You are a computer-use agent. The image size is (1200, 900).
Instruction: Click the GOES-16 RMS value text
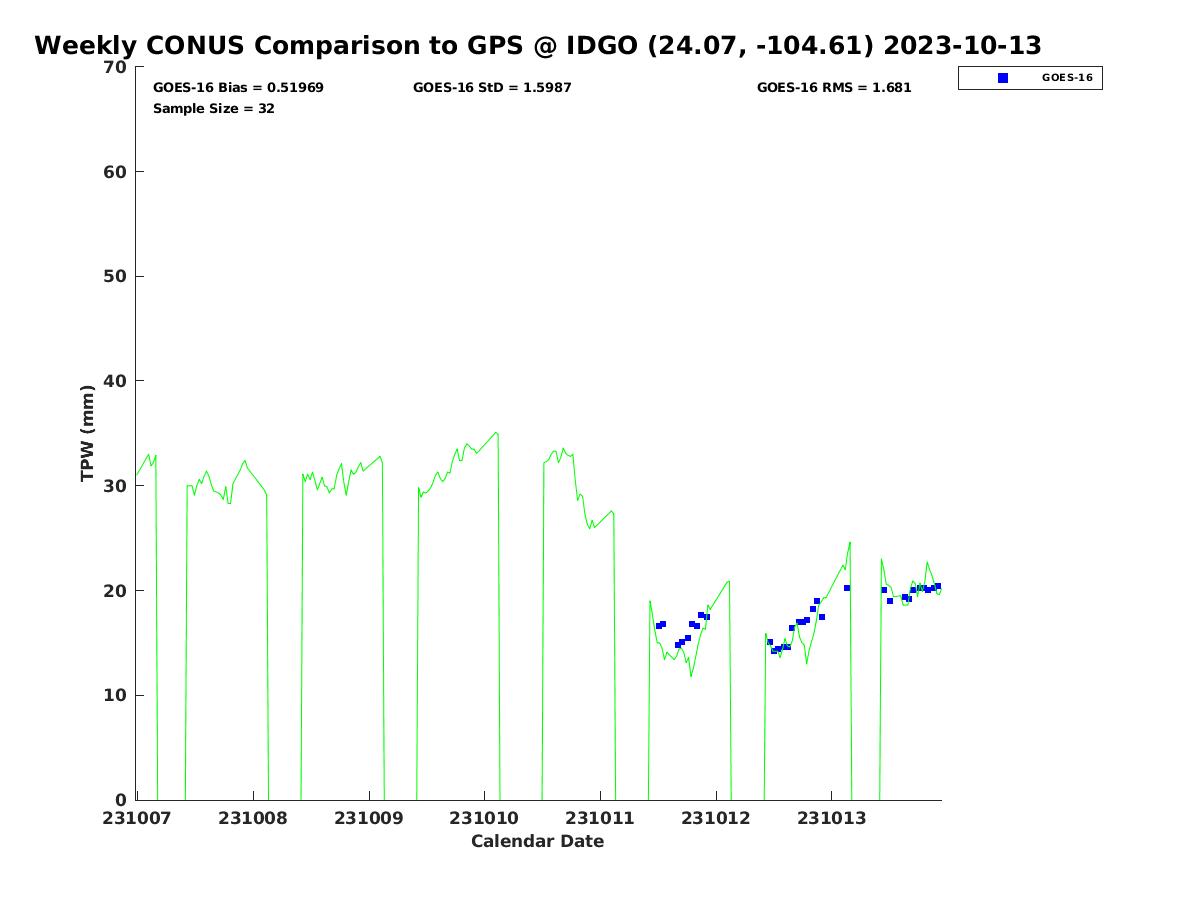(x=833, y=88)
